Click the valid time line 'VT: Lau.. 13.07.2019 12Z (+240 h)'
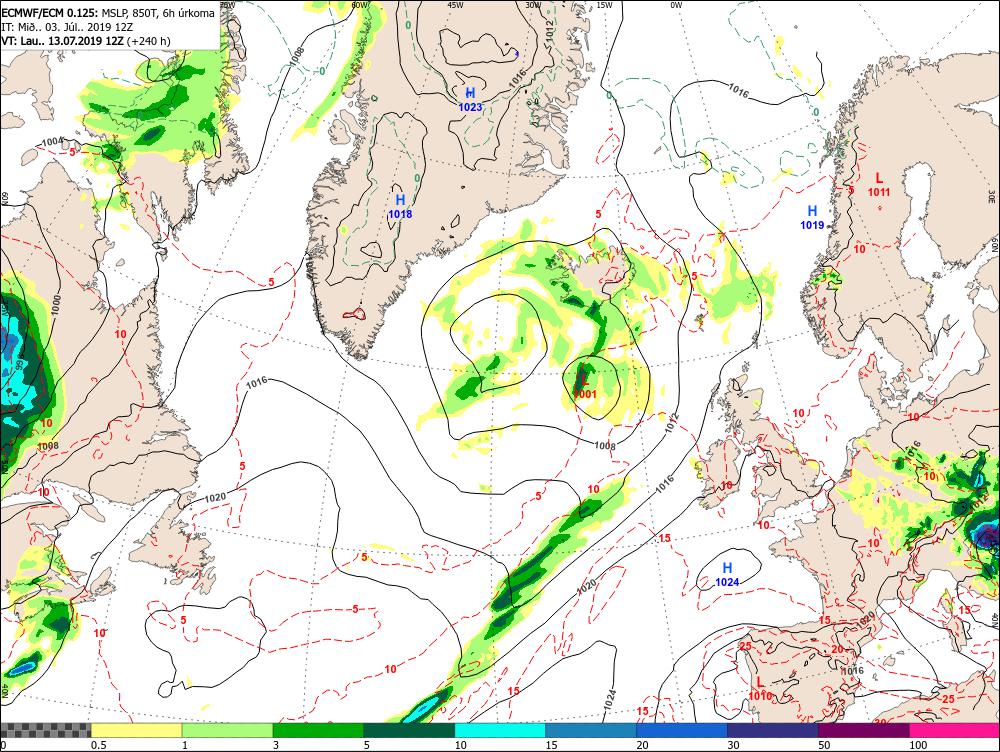Viewport: 1000px width, 752px height. (x=86, y=41)
